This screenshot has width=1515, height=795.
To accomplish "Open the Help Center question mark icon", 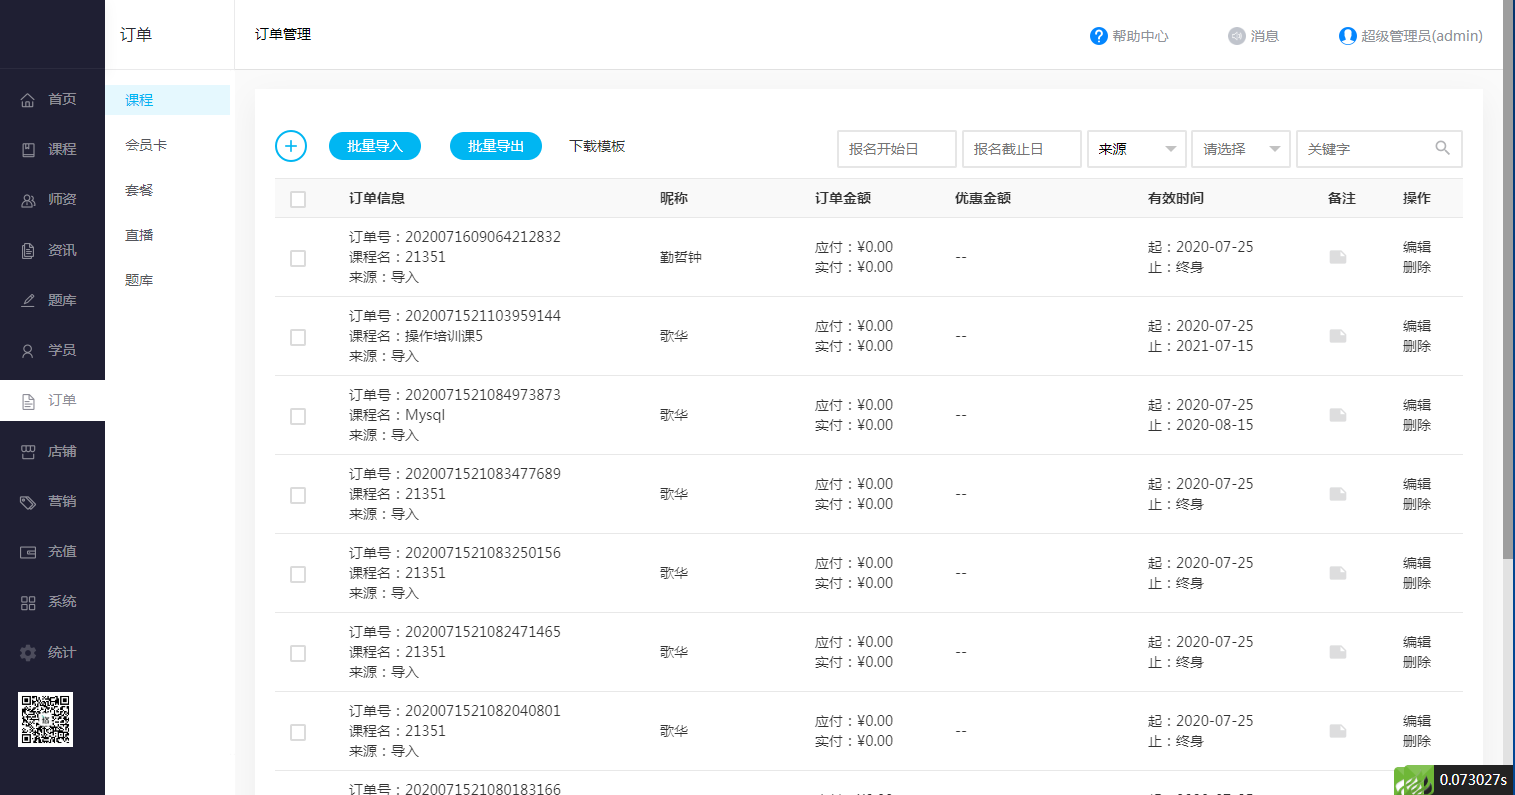I will point(1098,36).
